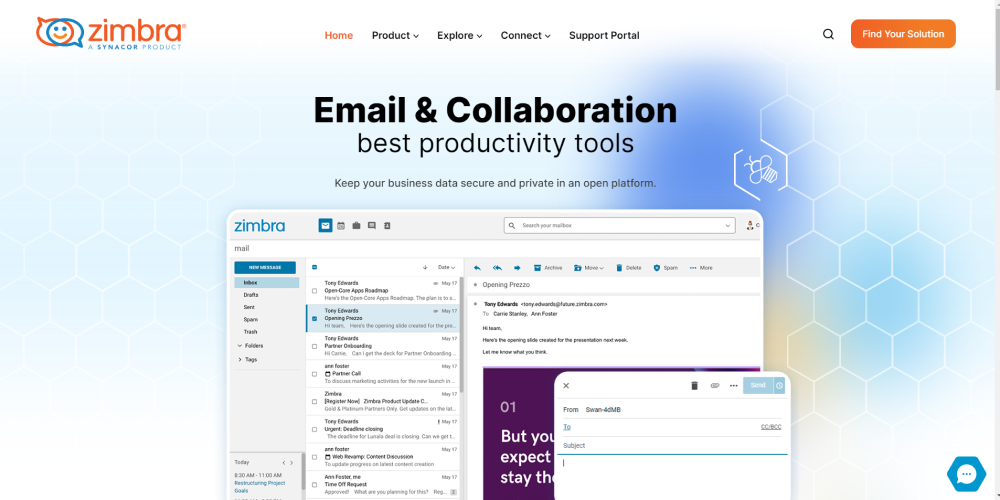This screenshot has height=500, width=1000.
Task: Mark the message as Spam
Action: tap(666, 268)
